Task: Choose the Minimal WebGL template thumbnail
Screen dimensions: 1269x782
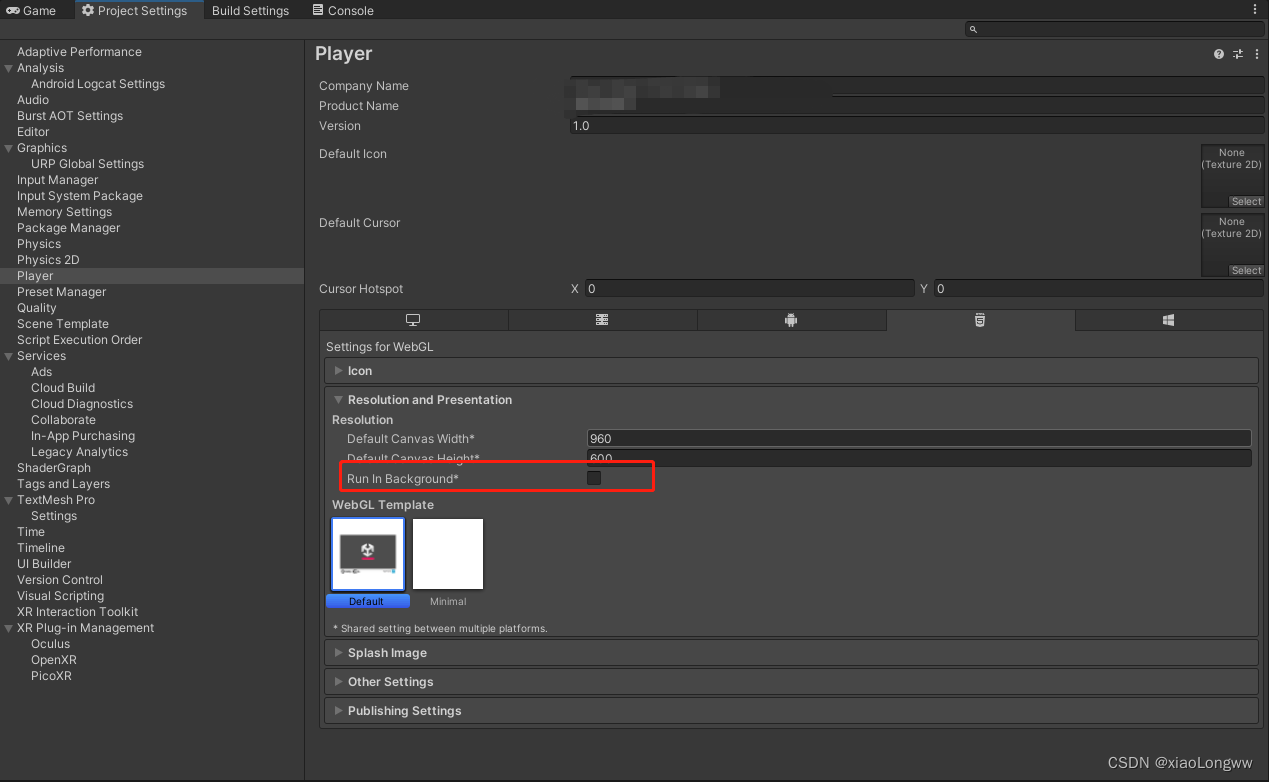Action: pyautogui.click(x=448, y=554)
